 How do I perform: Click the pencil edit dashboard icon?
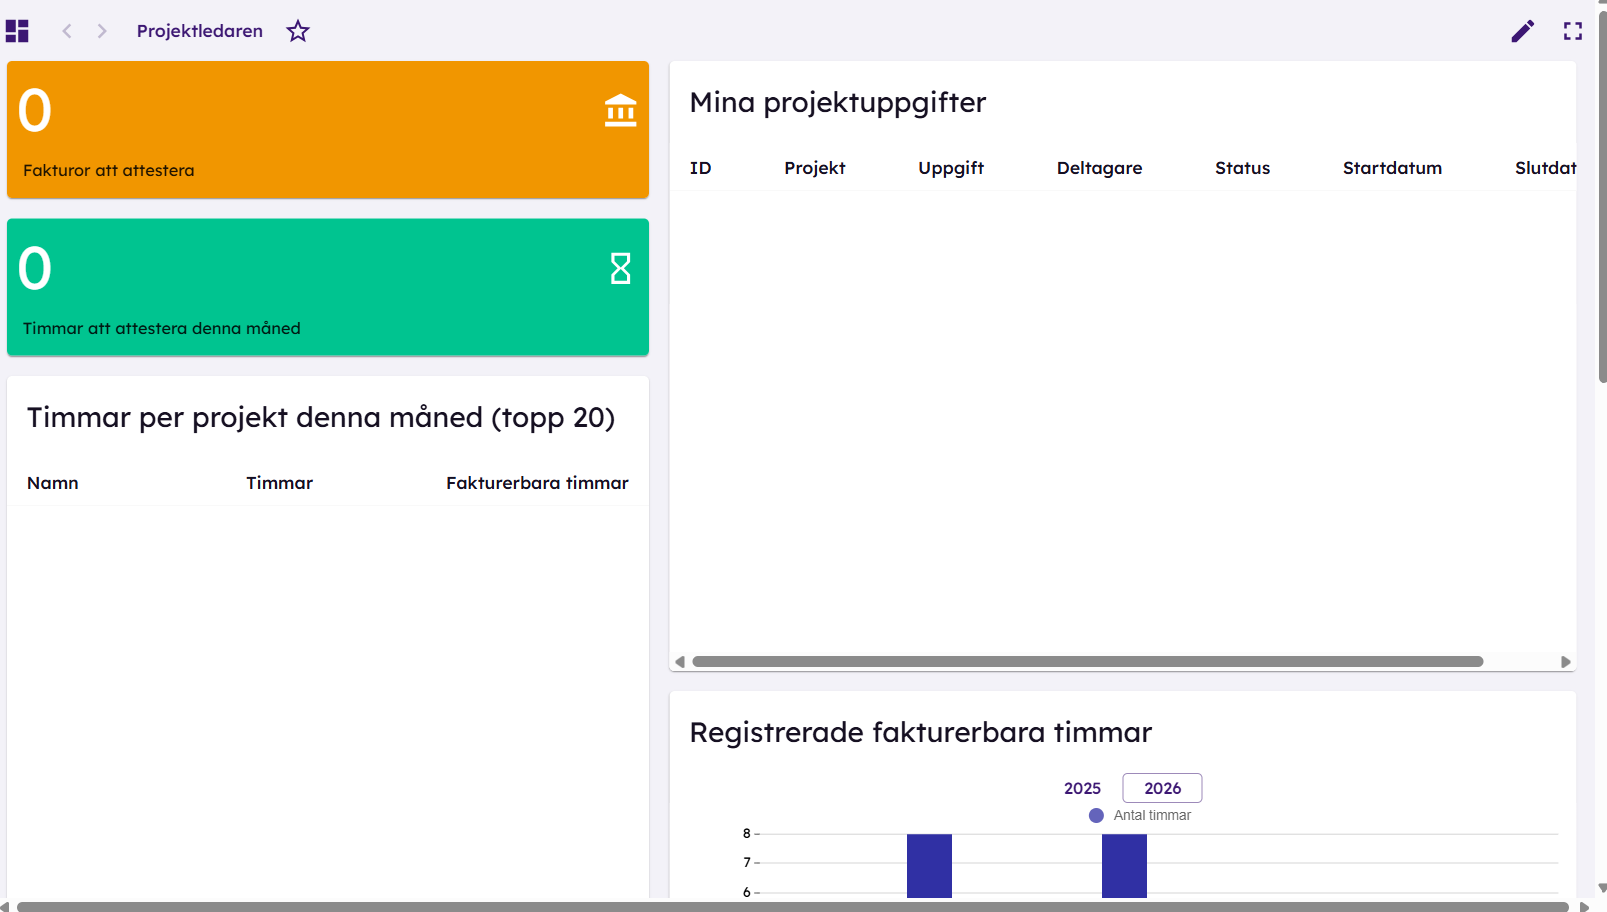point(1522,31)
